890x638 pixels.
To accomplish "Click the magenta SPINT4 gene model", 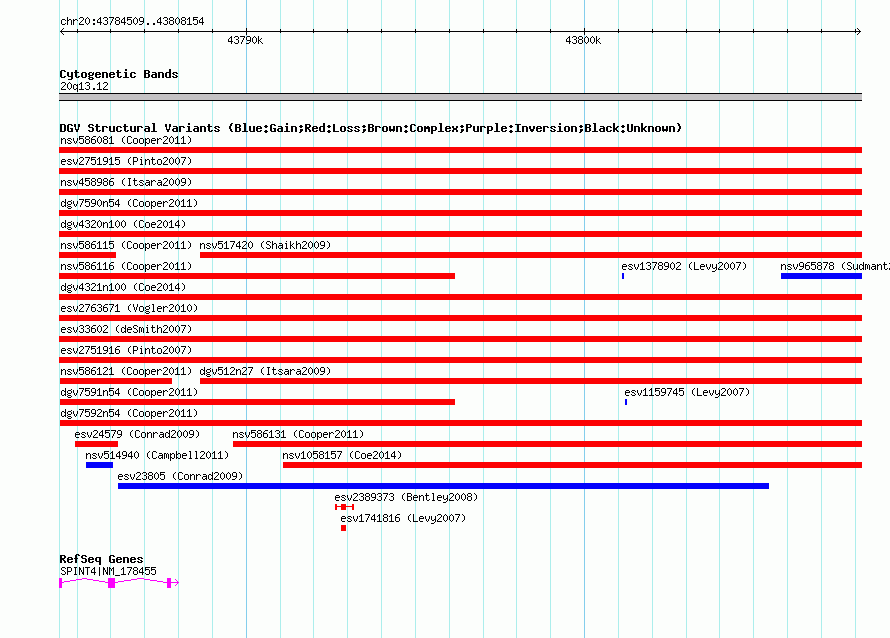I will tap(119, 582).
